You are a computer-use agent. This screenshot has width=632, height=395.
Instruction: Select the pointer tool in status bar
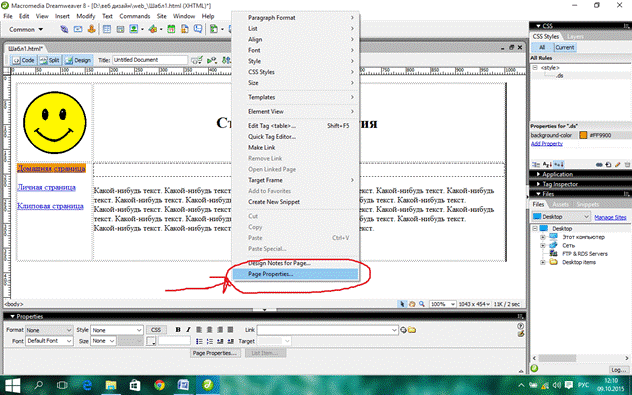tap(402, 304)
